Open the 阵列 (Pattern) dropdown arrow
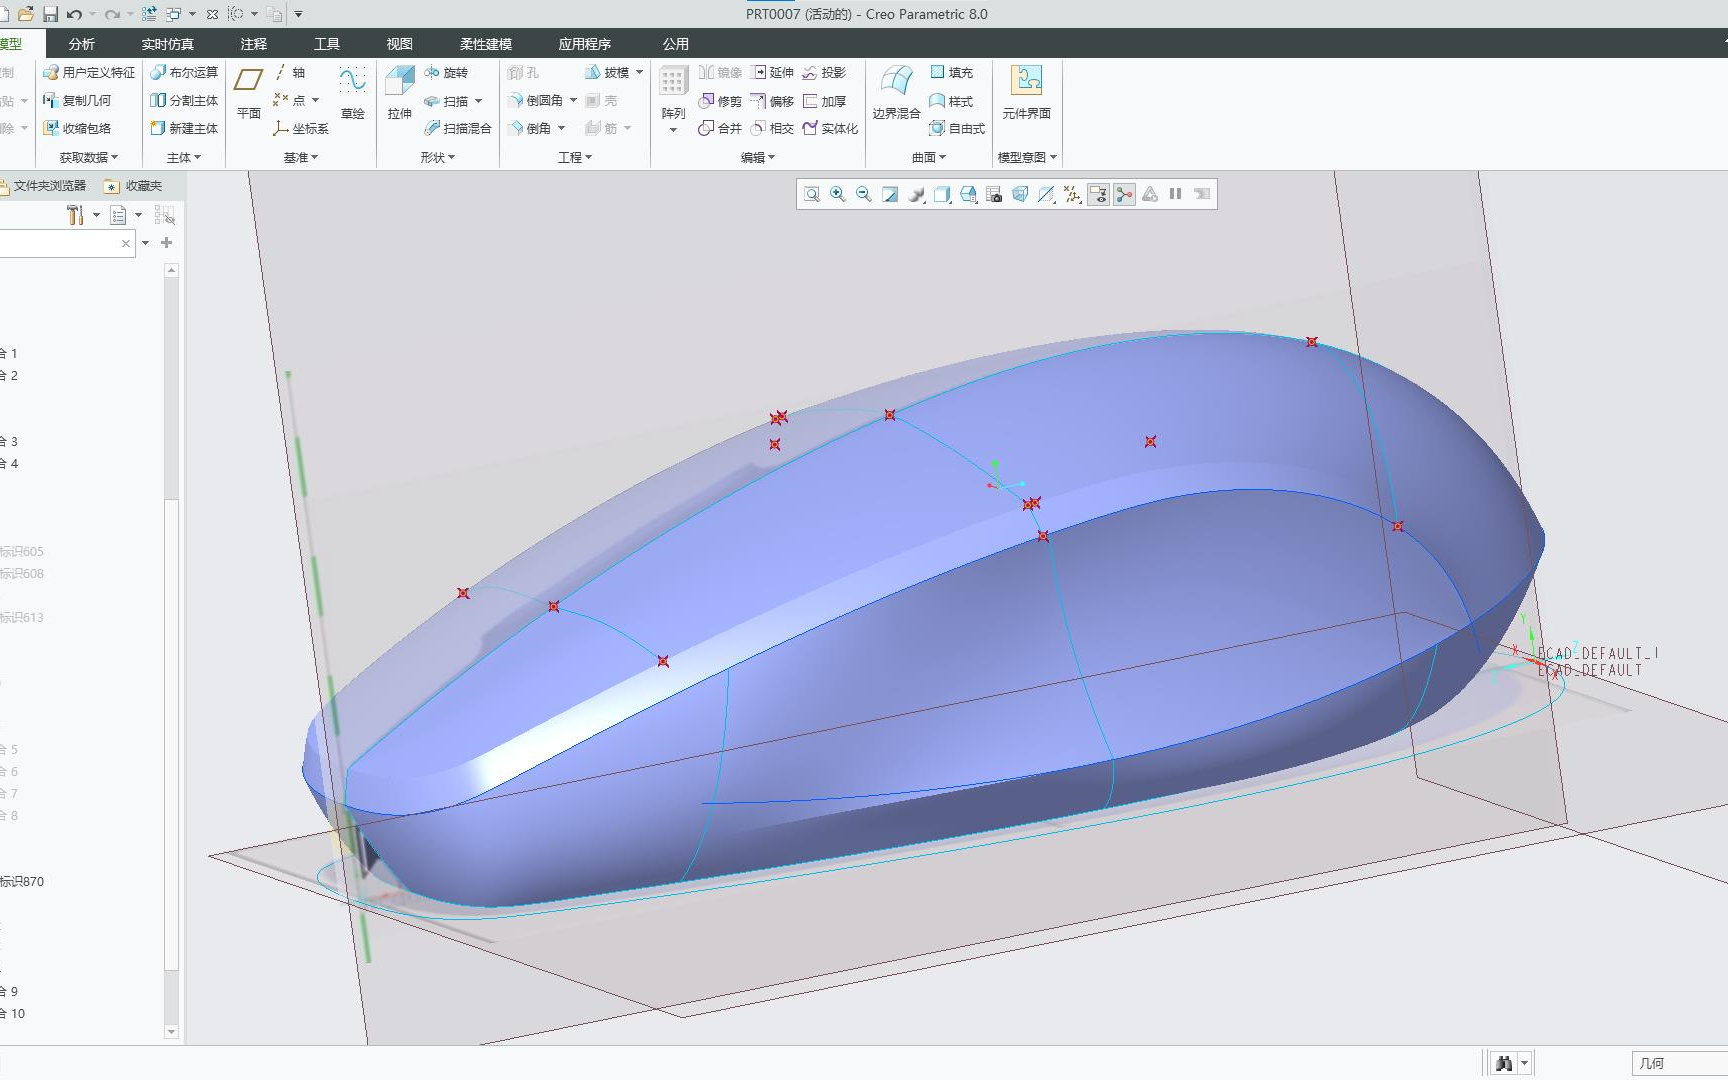The height and width of the screenshot is (1080, 1728). coord(673,130)
